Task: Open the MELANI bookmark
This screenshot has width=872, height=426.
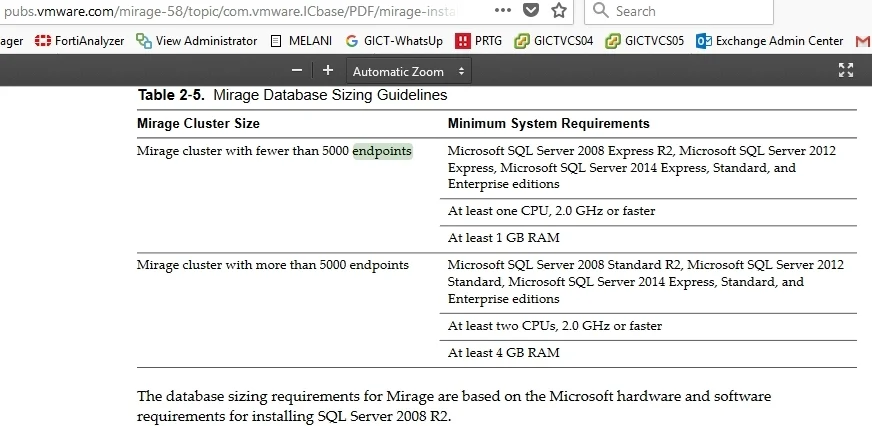Action: click(x=301, y=41)
